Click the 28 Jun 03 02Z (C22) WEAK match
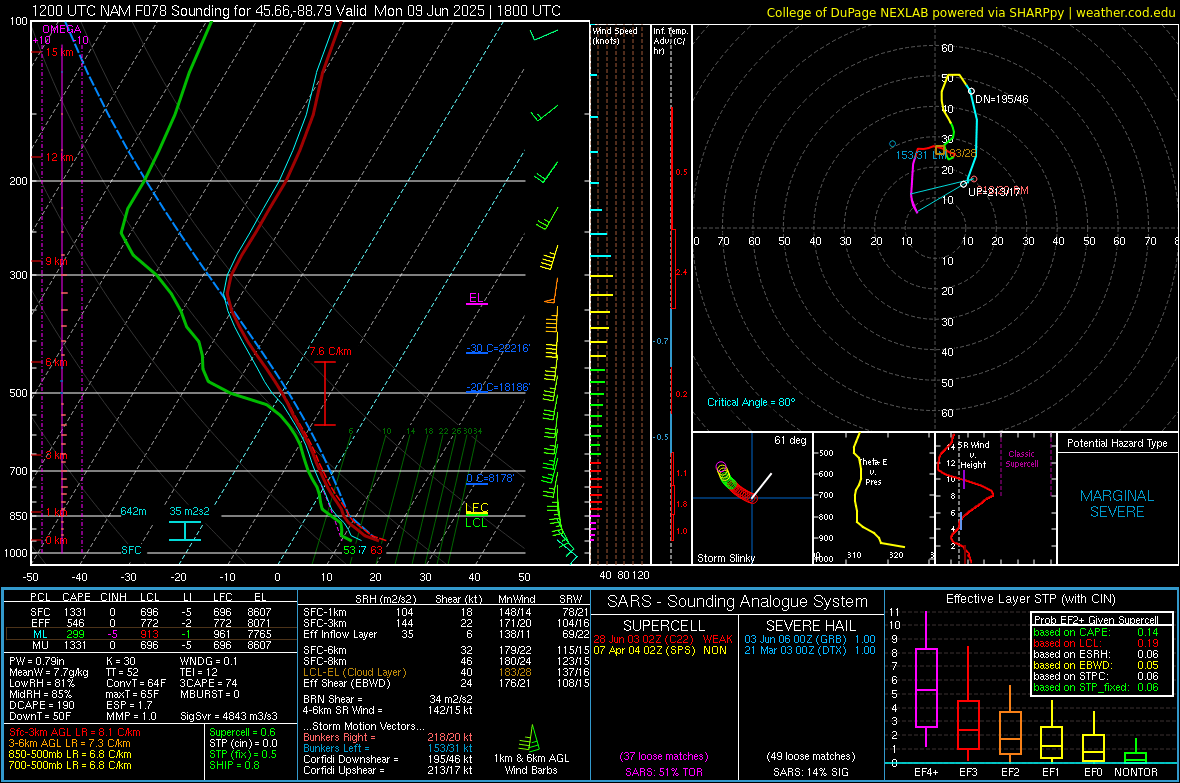The image size is (1180, 783). tap(663, 639)
